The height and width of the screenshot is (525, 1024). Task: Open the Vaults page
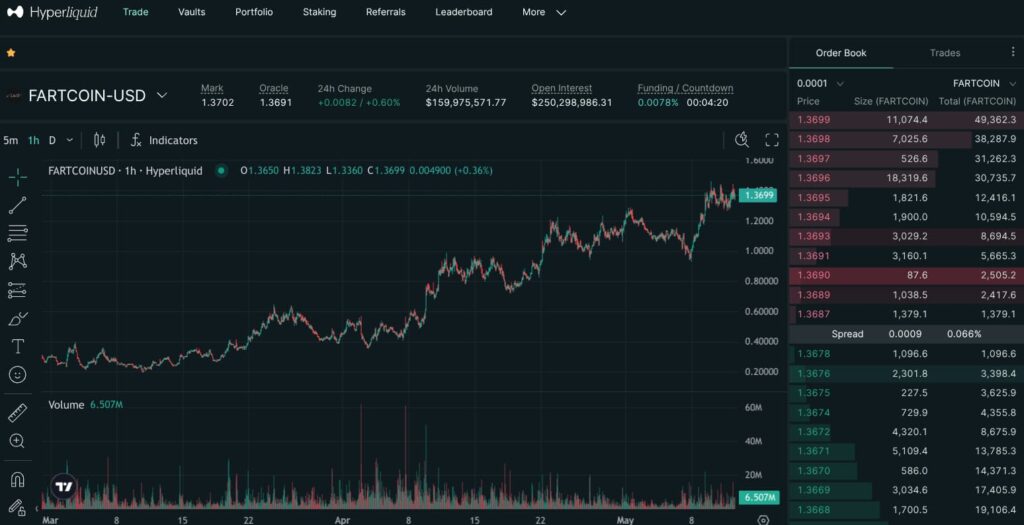point(191,12)
